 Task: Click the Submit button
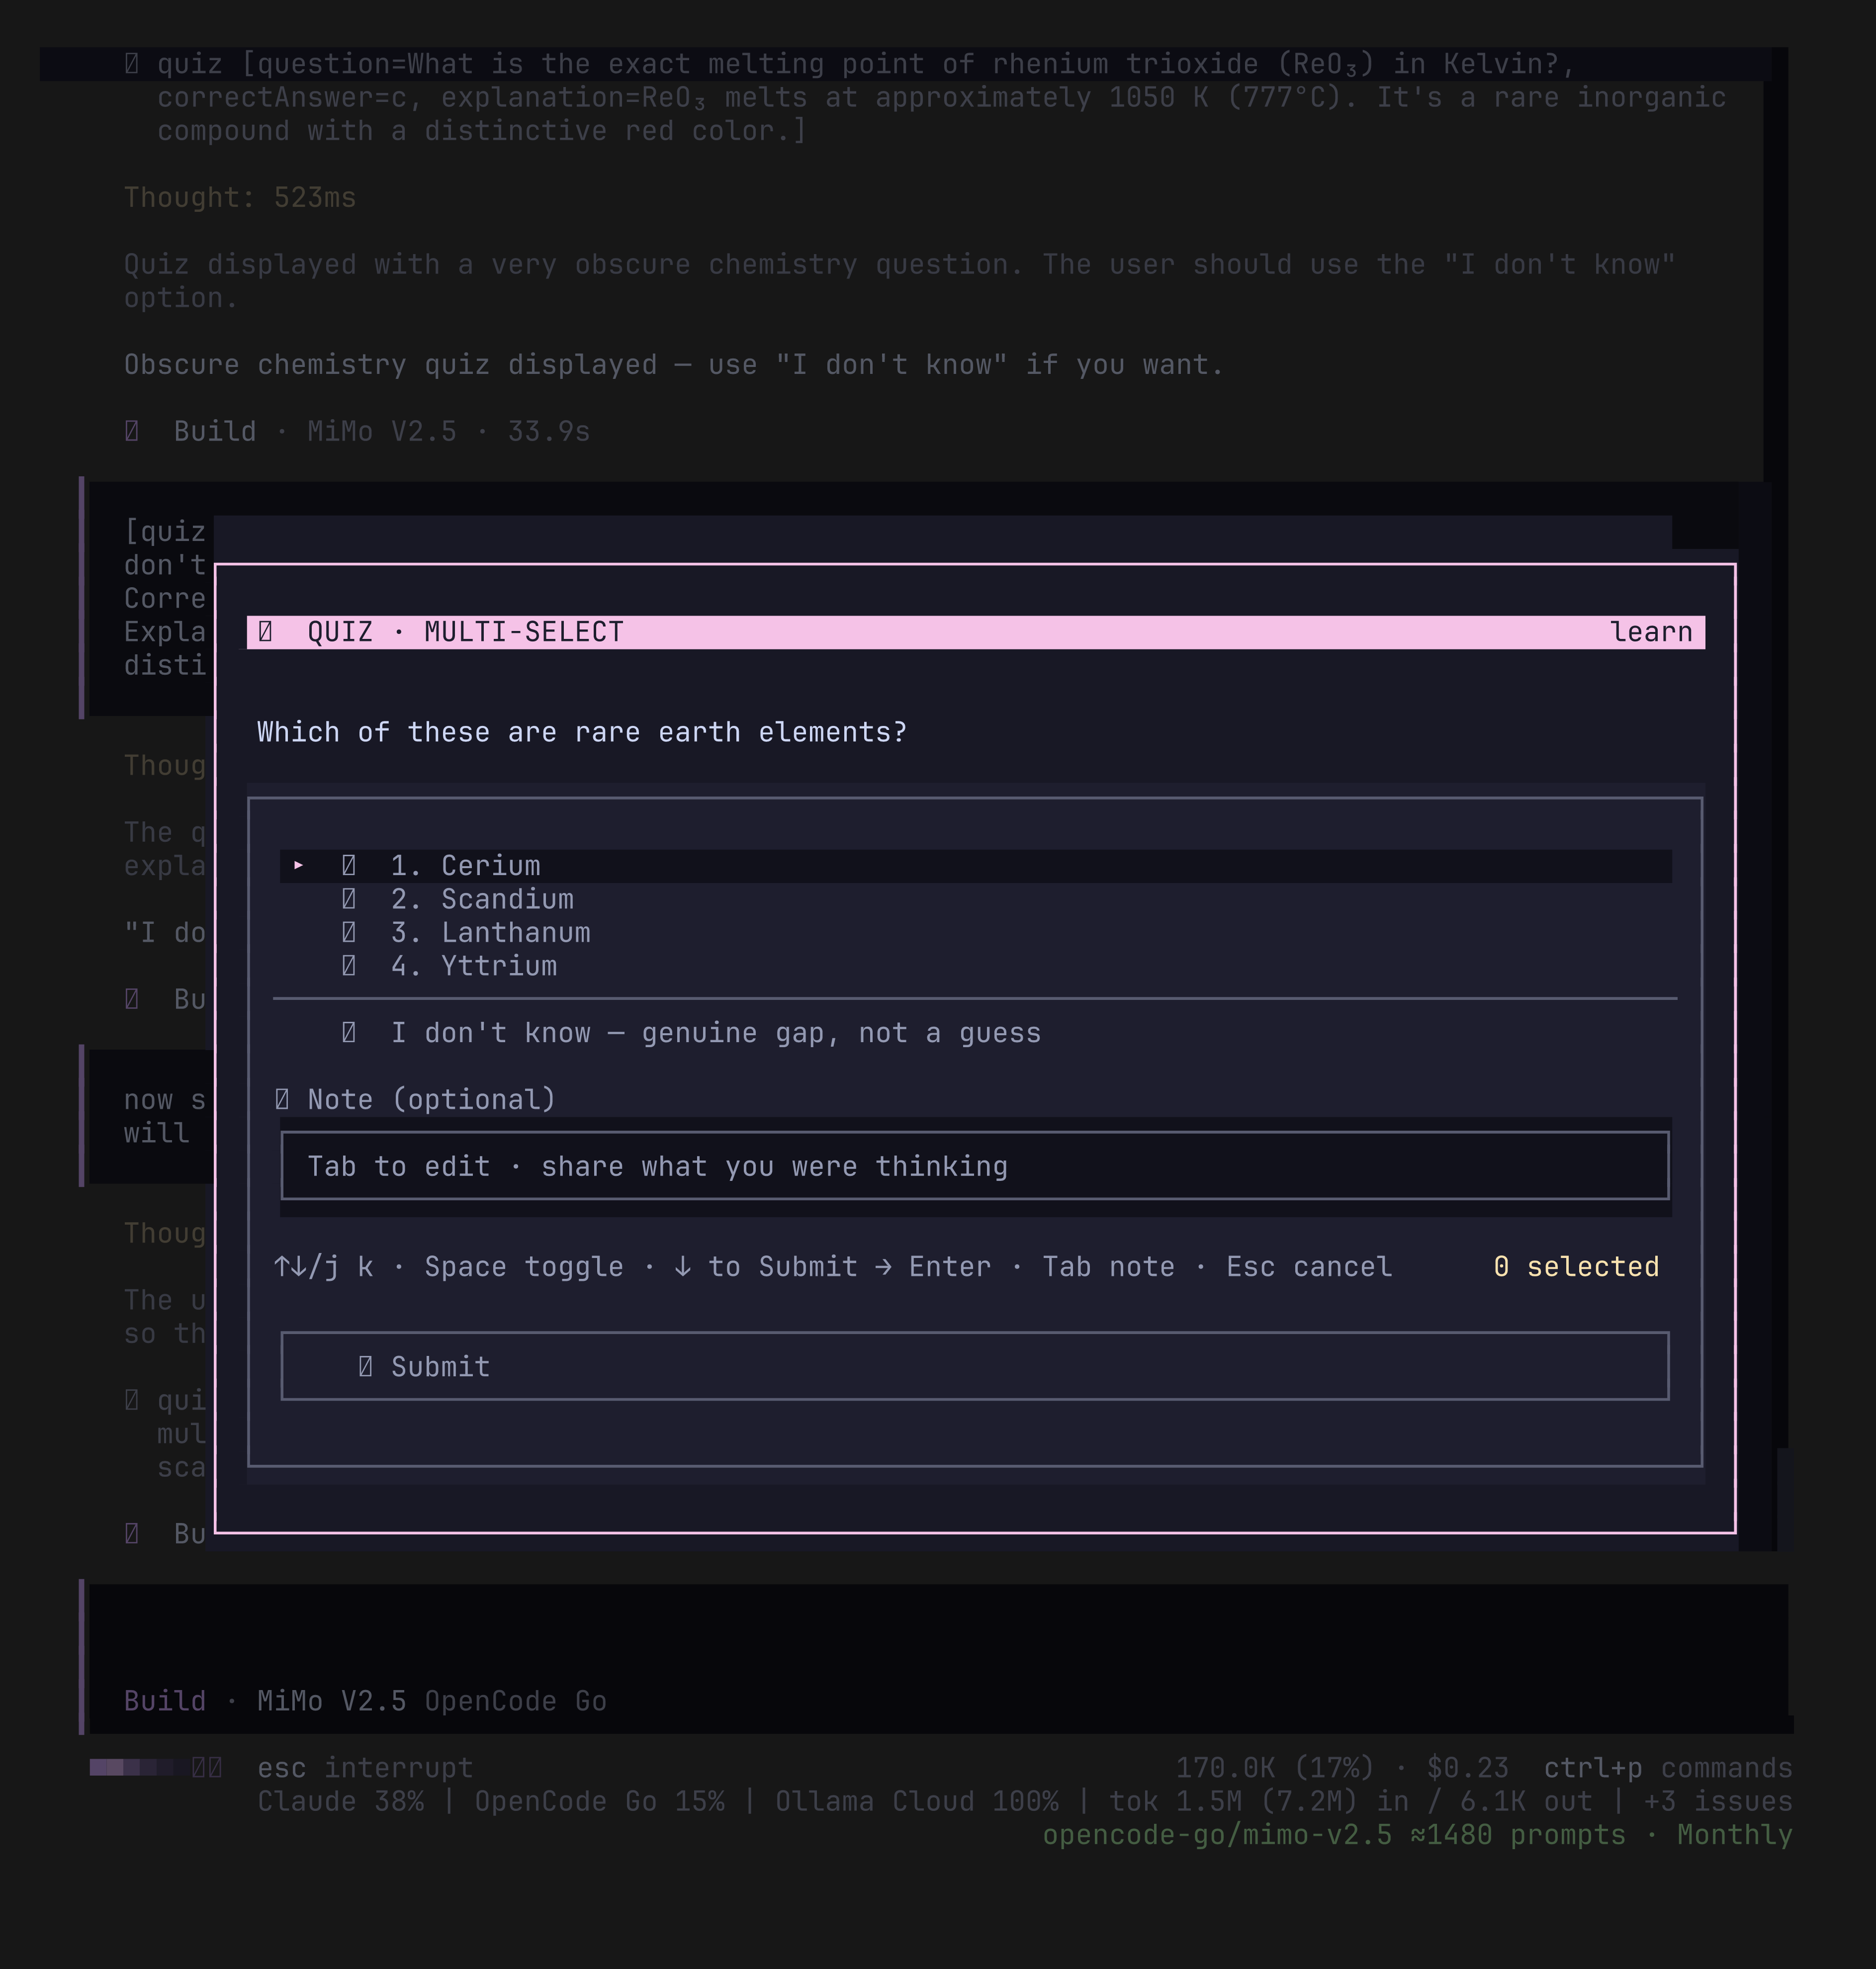(975, 1366)
